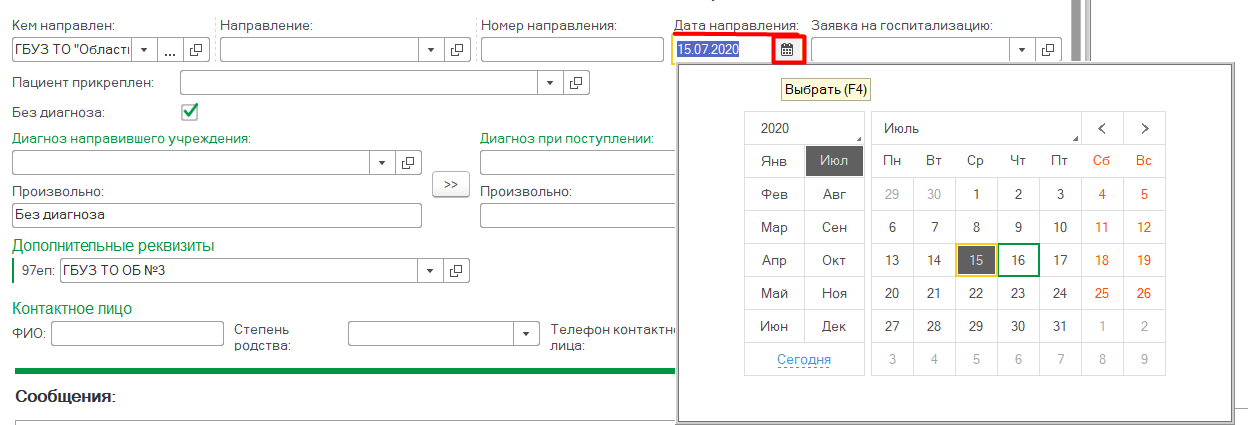Click ellipsis button in Кем направлен field
Image resolution: width=1248 pixels, height=425 pixels.
(170, 49)
